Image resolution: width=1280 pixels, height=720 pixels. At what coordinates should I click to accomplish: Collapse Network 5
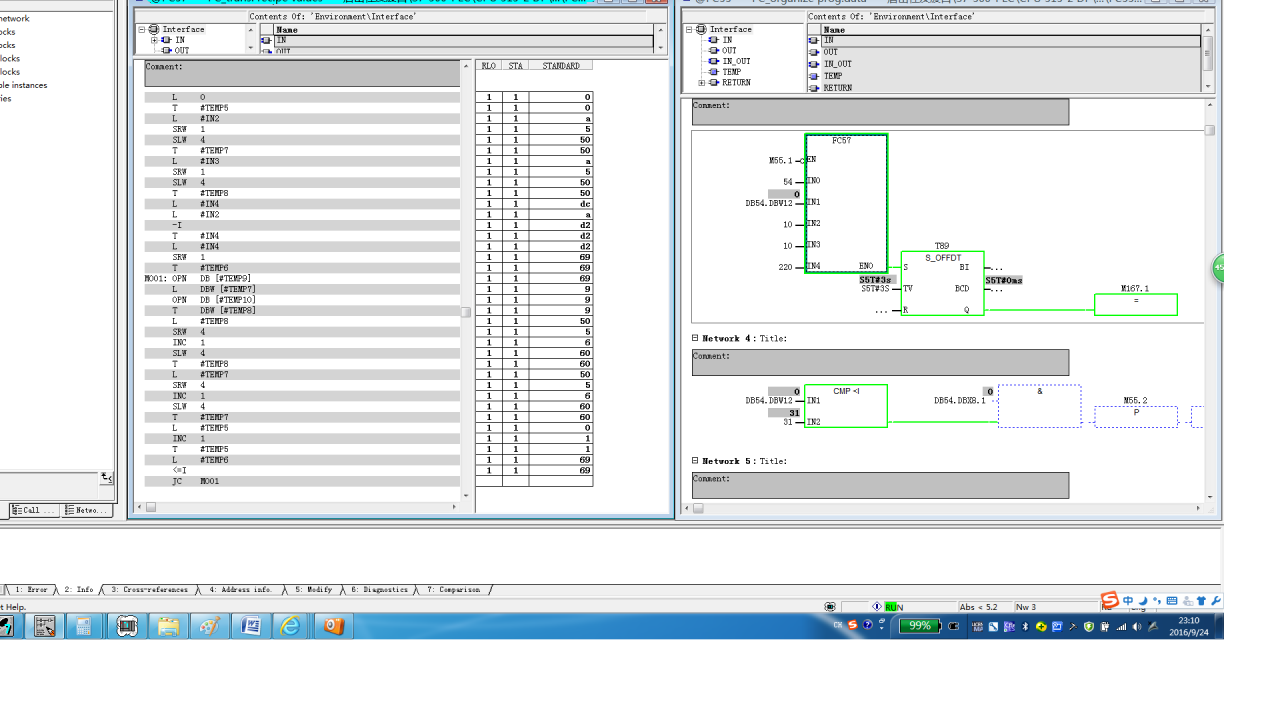click(695, 461)
